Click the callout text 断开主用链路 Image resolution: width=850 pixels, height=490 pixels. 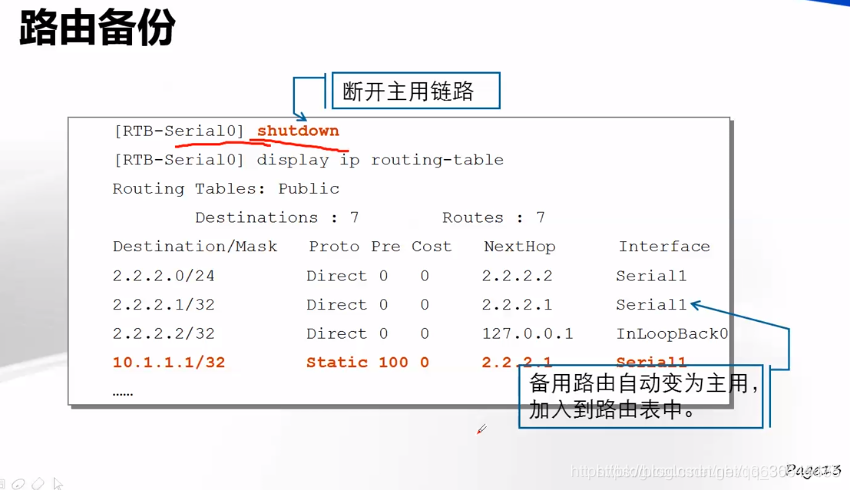408,91
